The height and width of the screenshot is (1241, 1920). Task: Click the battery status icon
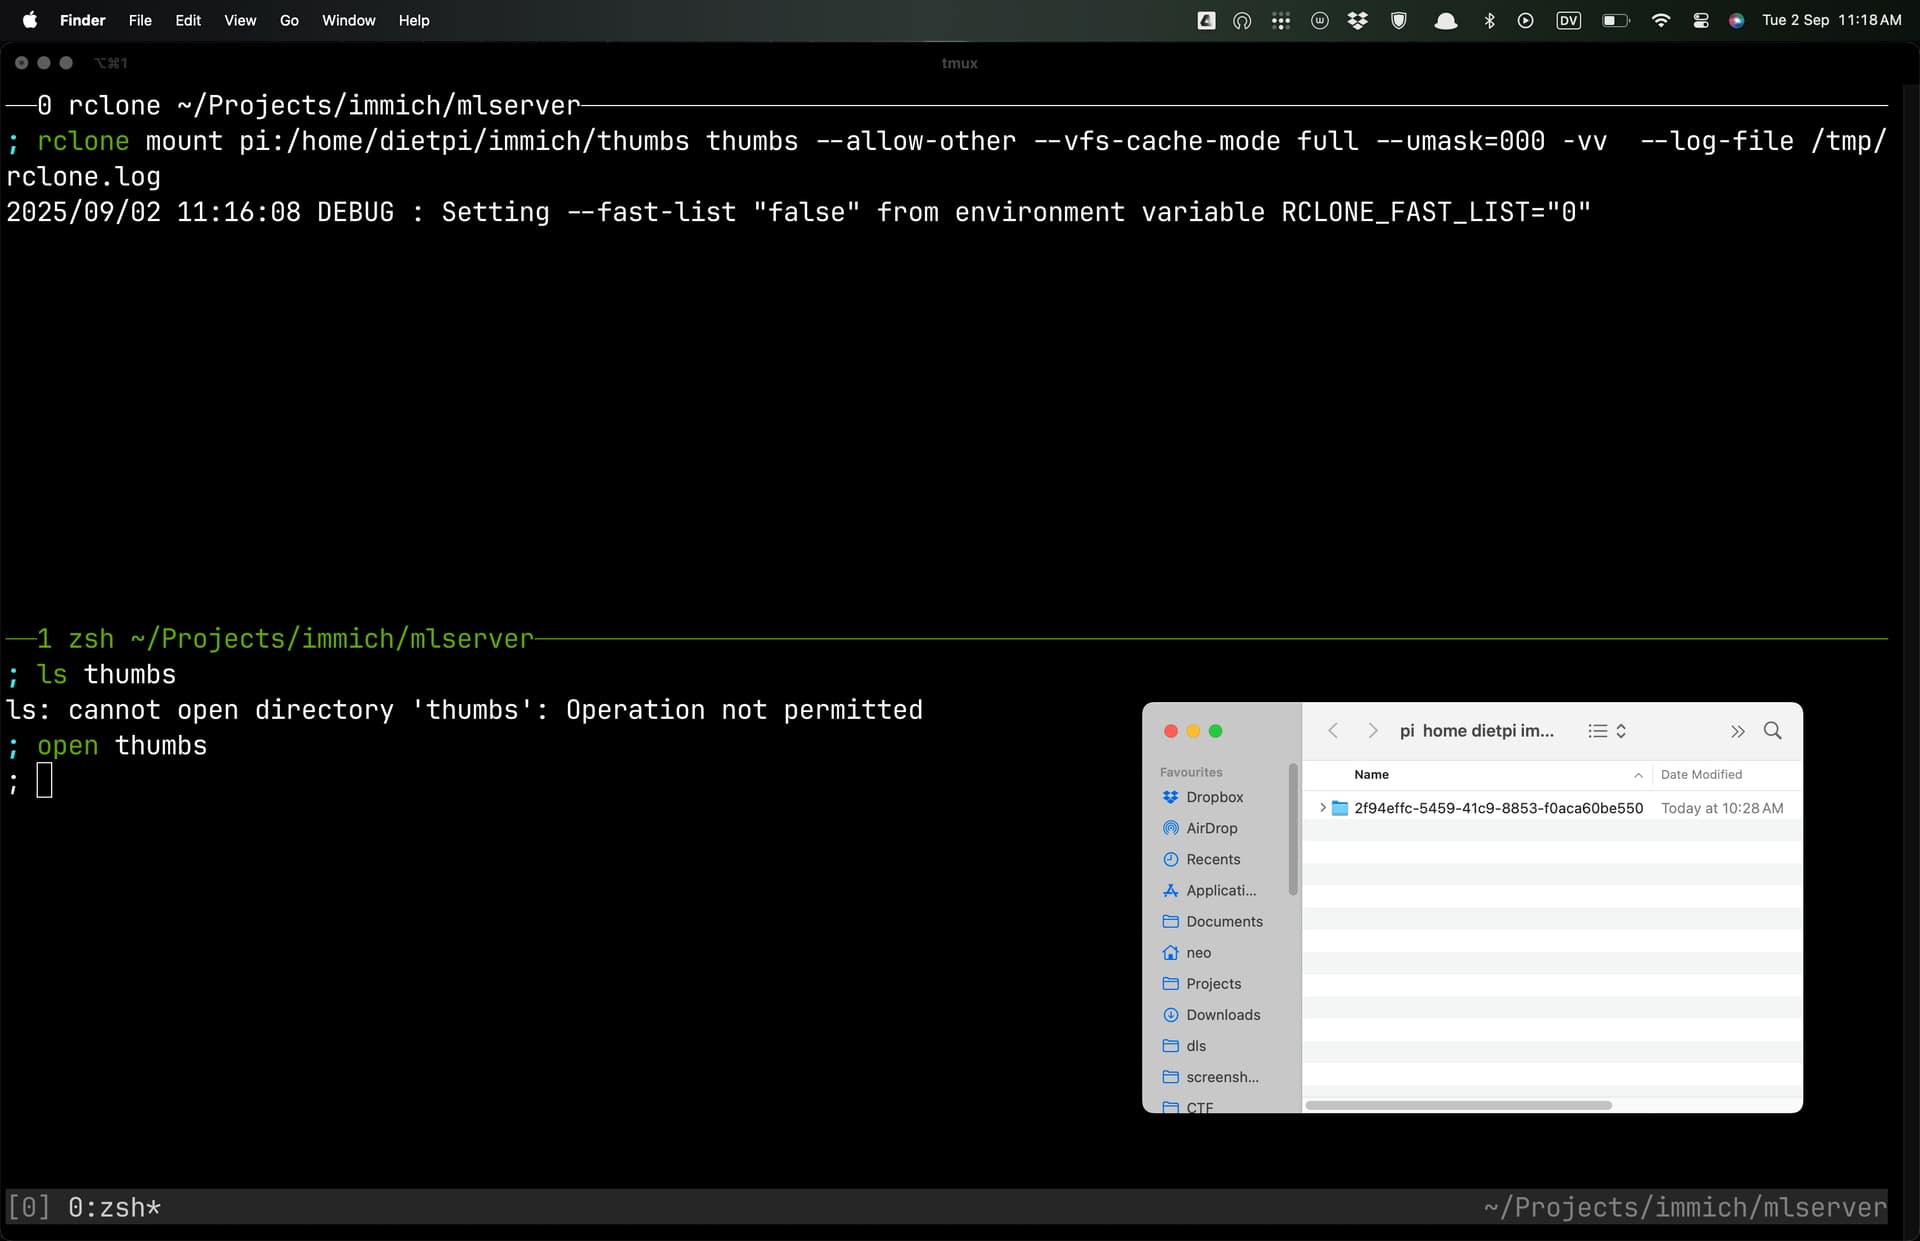click(1615, 20)
